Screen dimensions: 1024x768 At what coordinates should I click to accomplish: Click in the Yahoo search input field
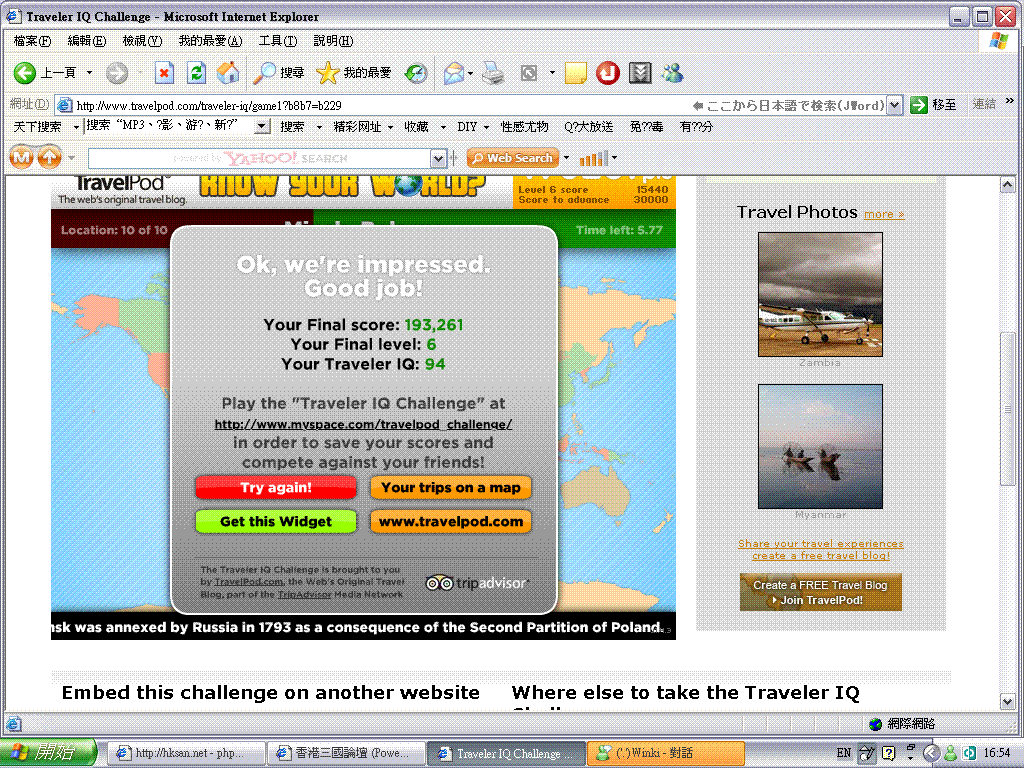click(x=259, y=157)
